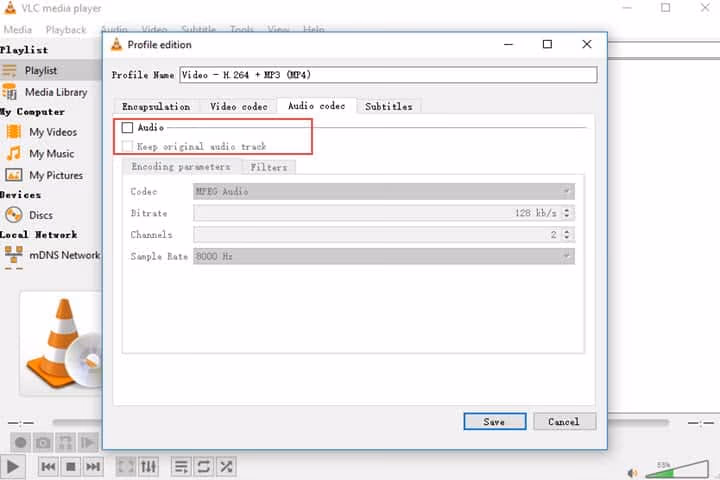This screenshot has height=480, width=720.
Task: Enable the Audio checkbox
Action: tap(127, 128)
